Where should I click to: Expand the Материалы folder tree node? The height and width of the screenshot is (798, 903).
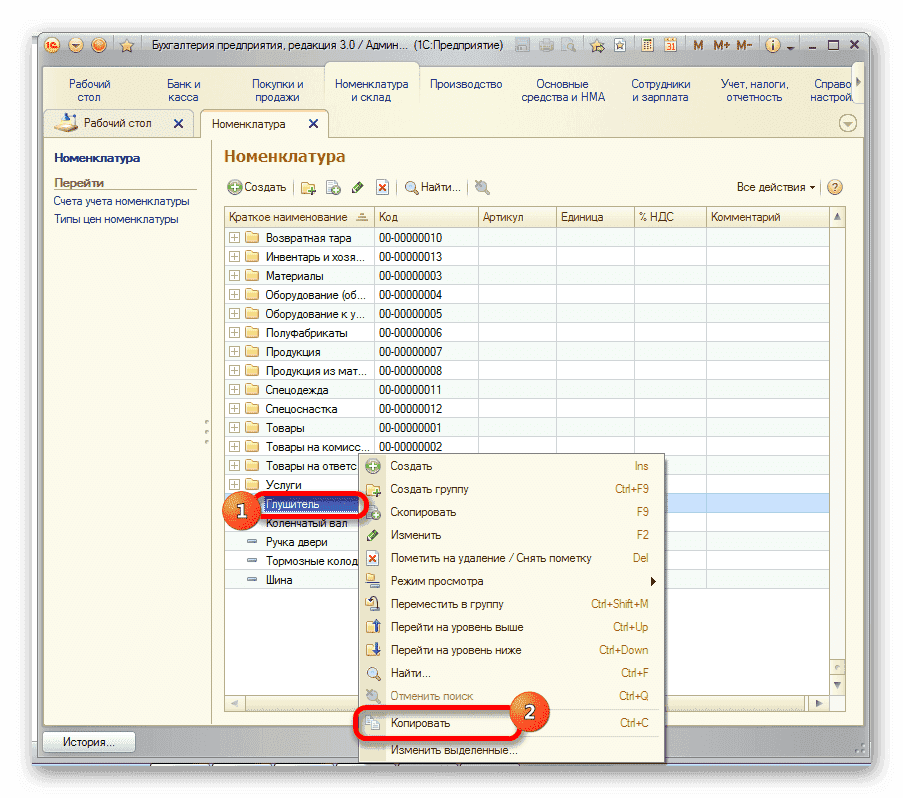[234, 276]
